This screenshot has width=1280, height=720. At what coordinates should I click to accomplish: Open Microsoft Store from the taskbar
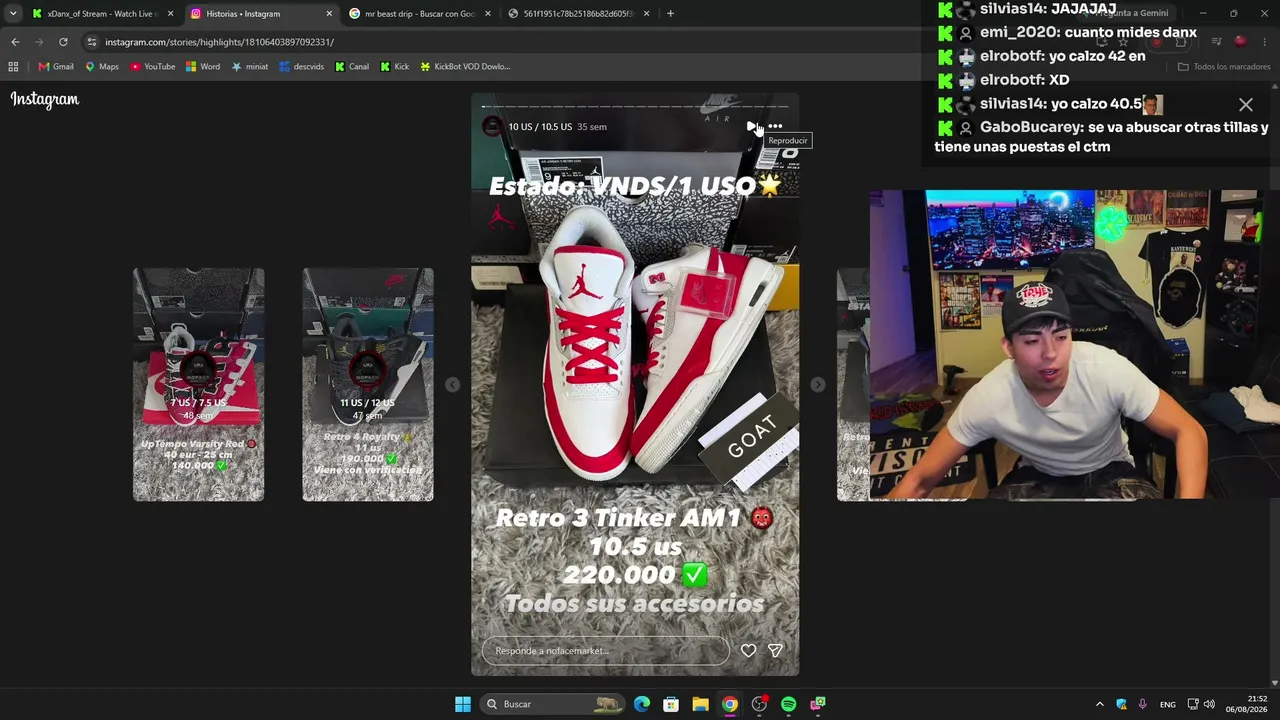tap(671, 704)
